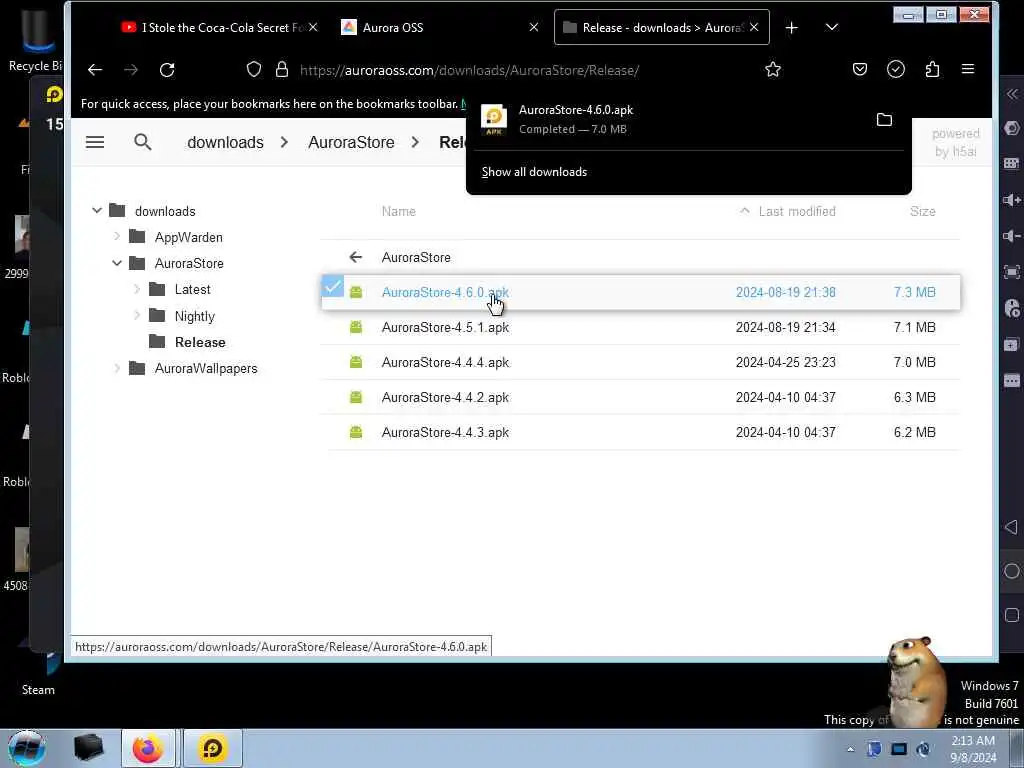Go to AuroraStore breadcrumb
Screen dimensions: 1024x768
pyautogui.click(x=351, y=142)
